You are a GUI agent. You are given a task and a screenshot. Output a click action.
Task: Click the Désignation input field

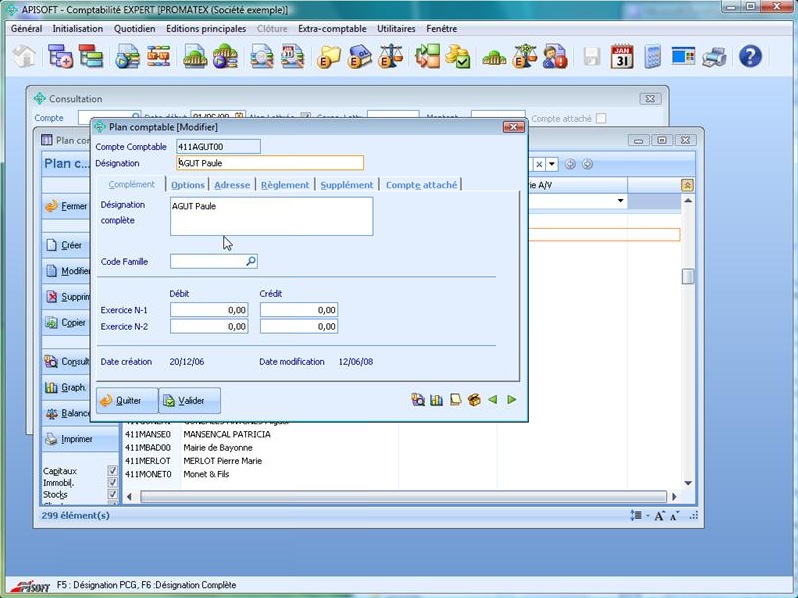(x=270, y=163)
